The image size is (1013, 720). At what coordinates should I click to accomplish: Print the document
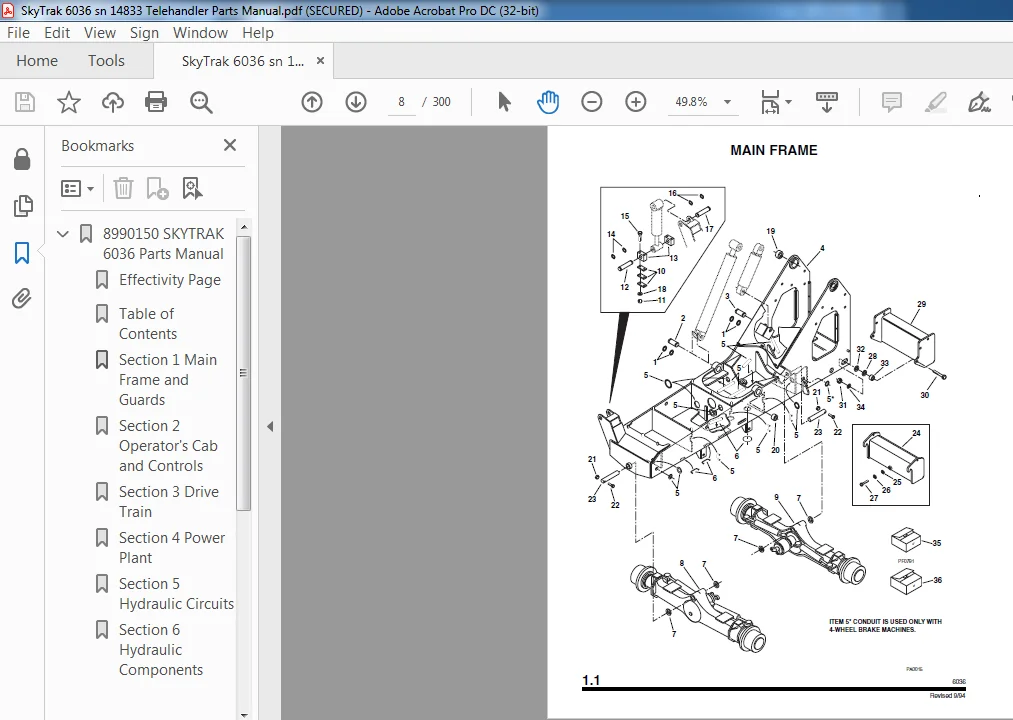pos(156,102)
